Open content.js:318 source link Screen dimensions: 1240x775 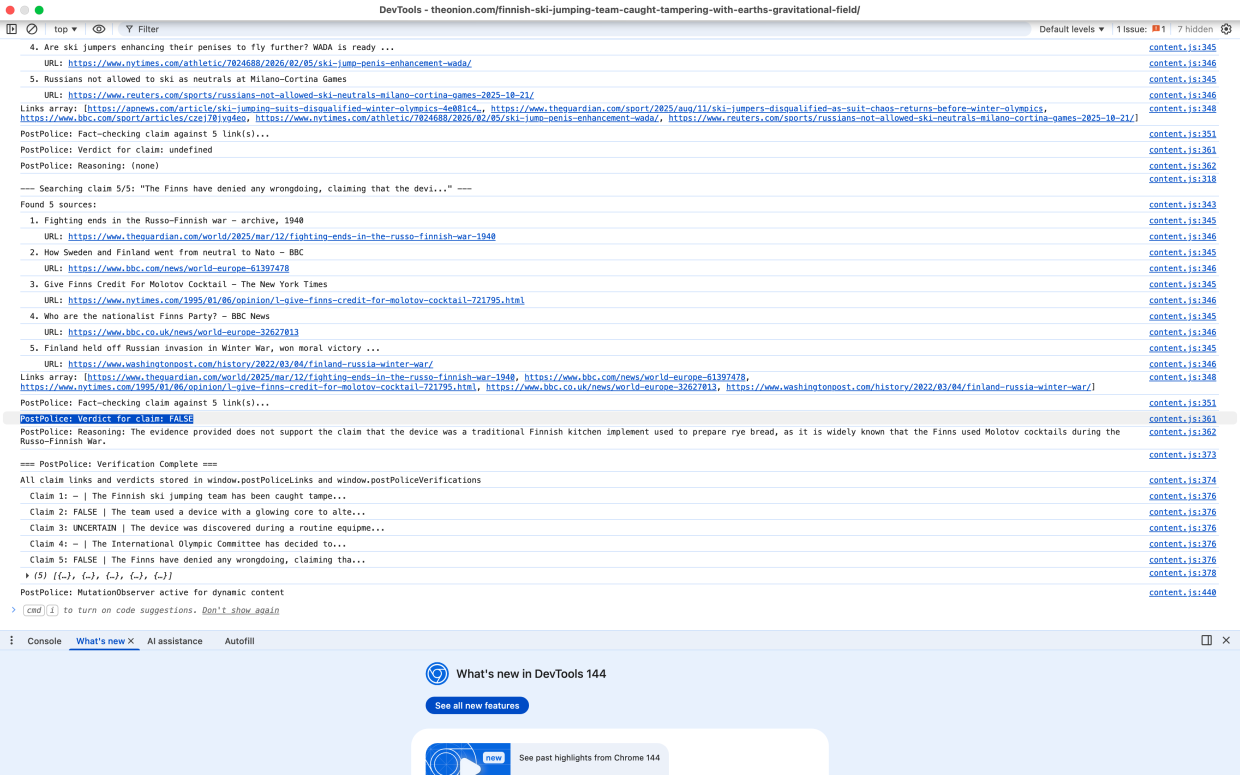pyautogui.click(x=1183, y=179)
